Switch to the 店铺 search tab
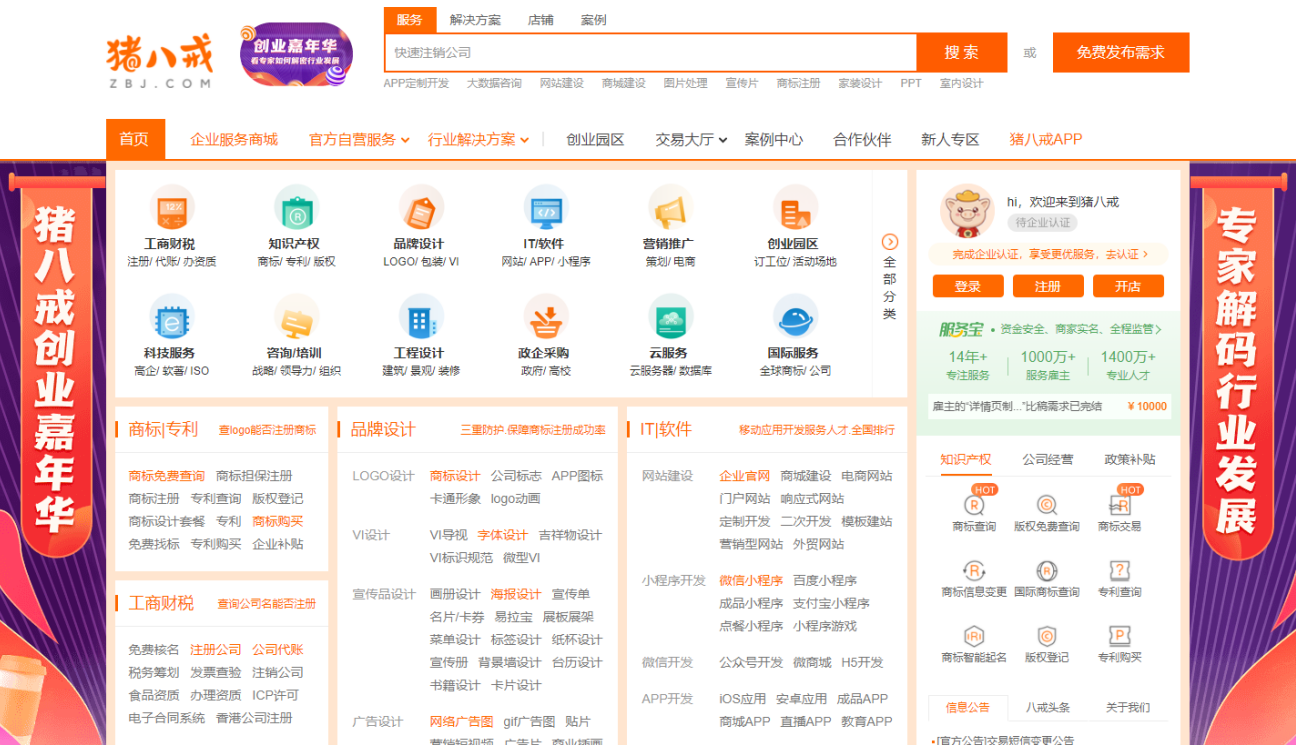The image size is (1296, 745). pos(541,20)
